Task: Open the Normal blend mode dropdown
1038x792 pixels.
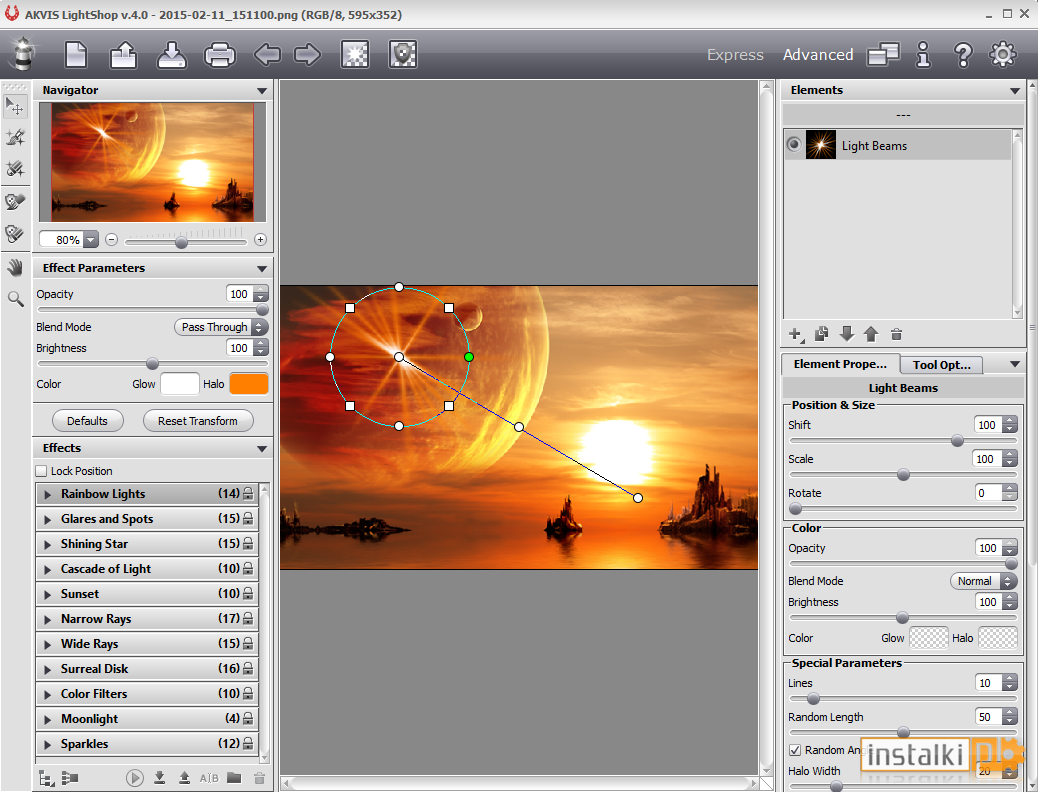Action: coord(983,581)
